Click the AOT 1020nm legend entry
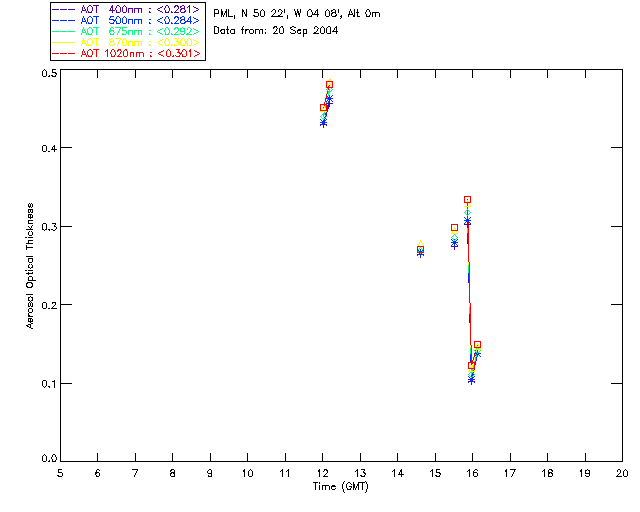The image size is (640, 512). (x=126, y=53)
